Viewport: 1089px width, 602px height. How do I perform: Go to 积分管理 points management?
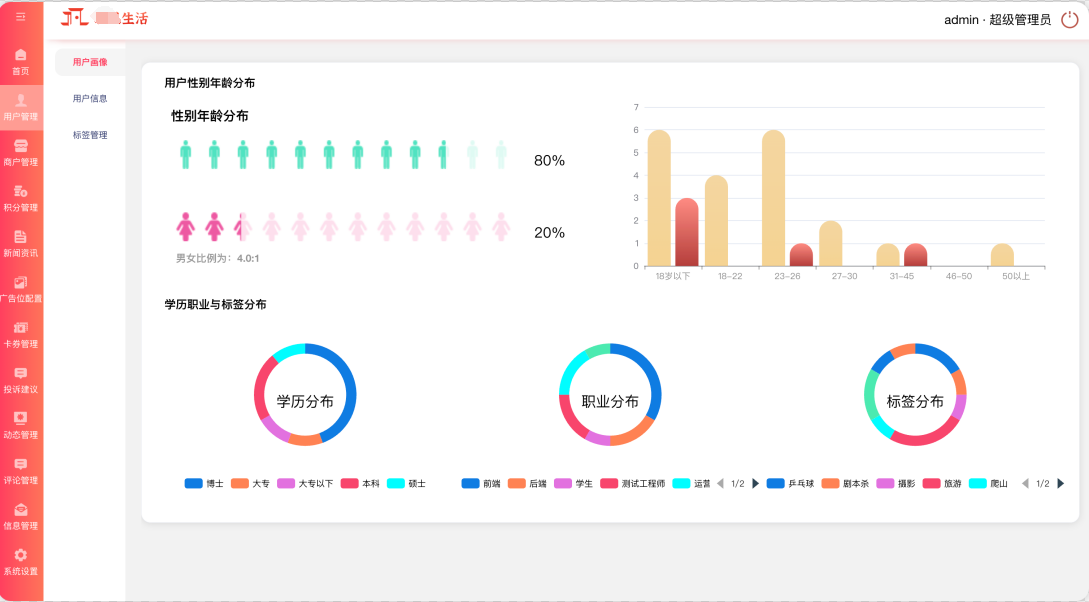tap(21, 198)
